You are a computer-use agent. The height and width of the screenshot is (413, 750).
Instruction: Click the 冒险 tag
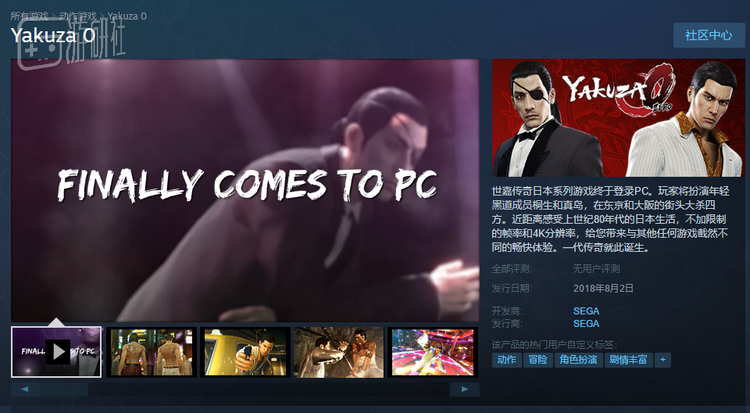tap(538, 360)
